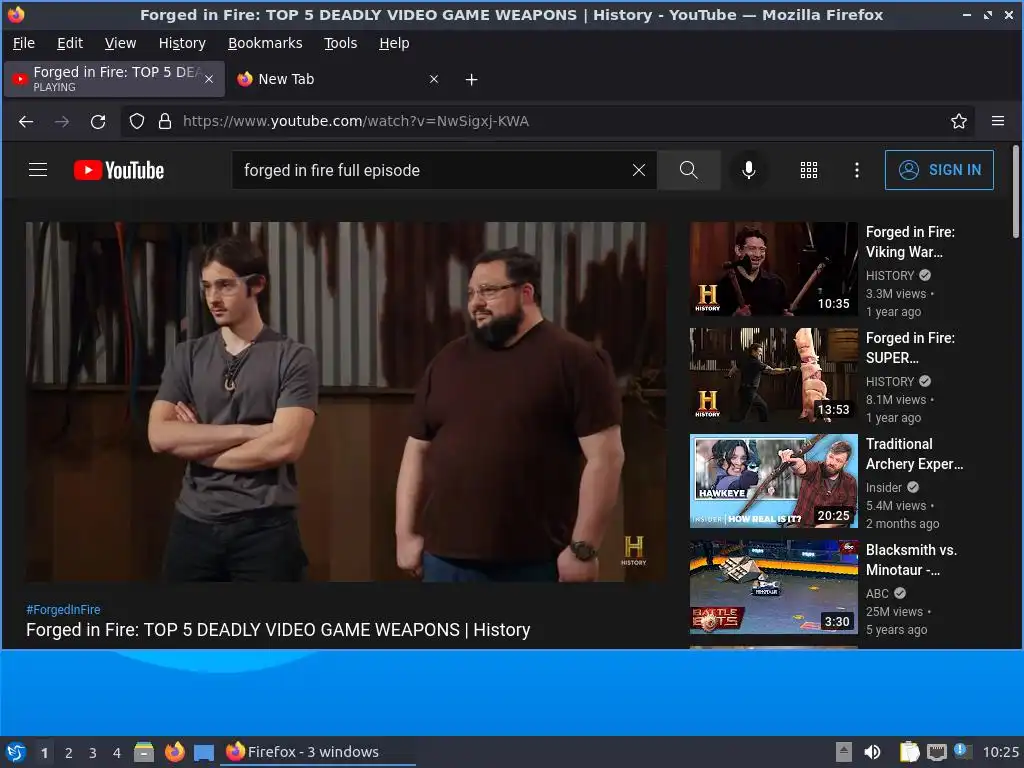This screenshot has height=768, width=1024.
Task: Open the desktop start menu icon
Action: coord(16,752)
